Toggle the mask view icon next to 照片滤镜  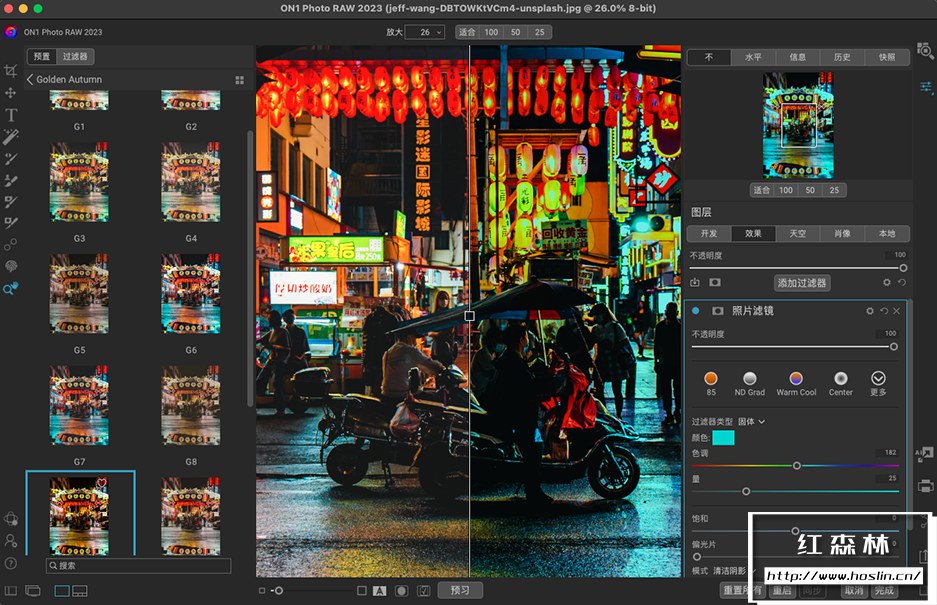pyautogui.click(x=717, y=310)
